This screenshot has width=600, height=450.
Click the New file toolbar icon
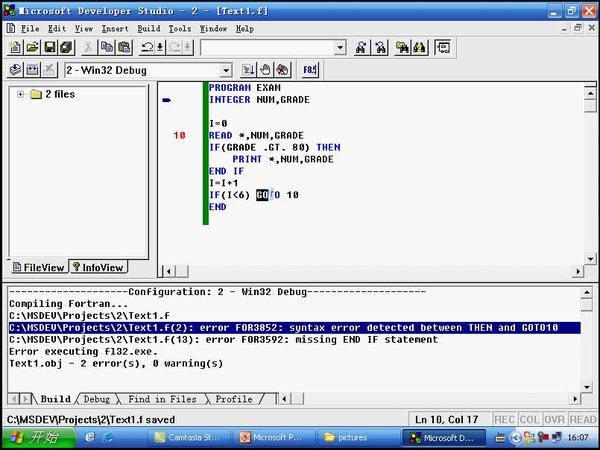(16, 47)
